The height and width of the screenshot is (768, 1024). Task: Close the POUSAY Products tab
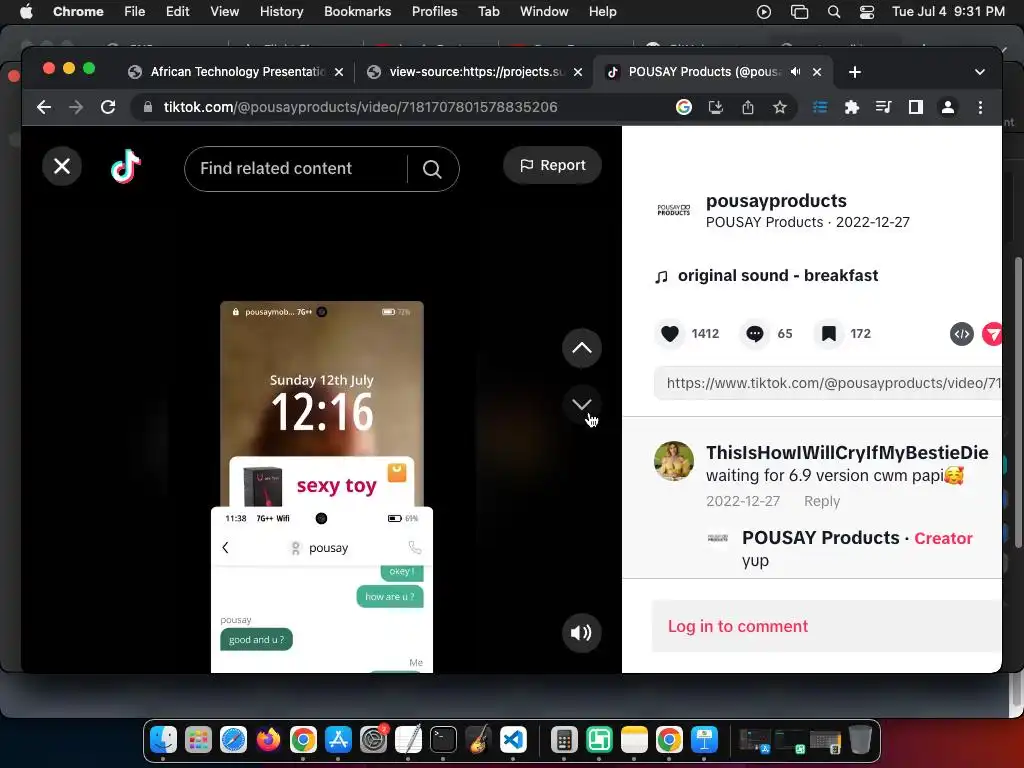coord(816,72)
